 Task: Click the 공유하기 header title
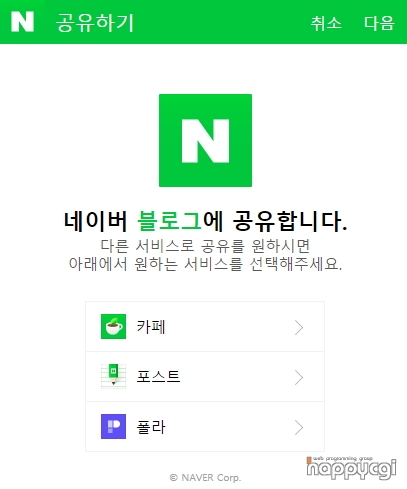coord(95,23)
